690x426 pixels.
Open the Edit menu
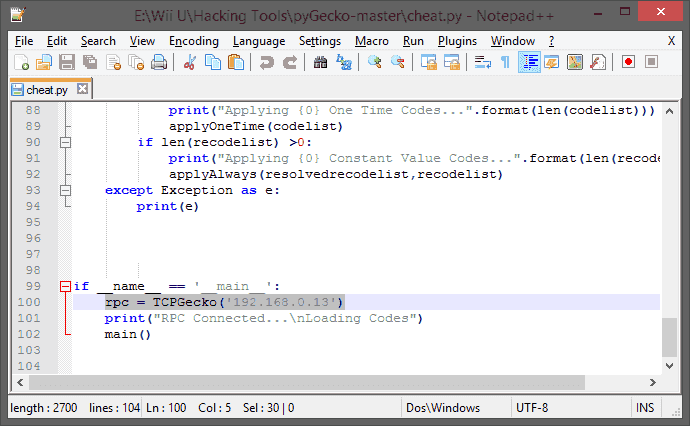(x=57, y=41)
